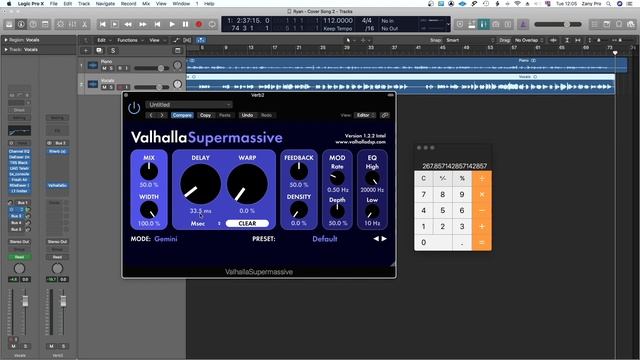Record-enable the Vocals track

[x=120, y=87]
